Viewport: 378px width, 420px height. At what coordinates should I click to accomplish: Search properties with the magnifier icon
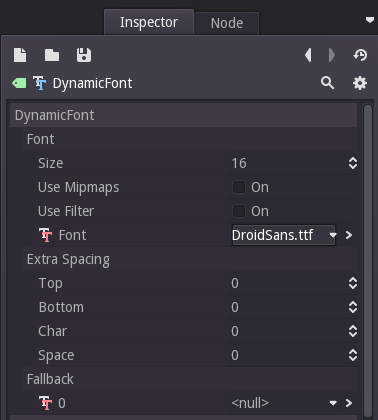[x=327, y=83]
